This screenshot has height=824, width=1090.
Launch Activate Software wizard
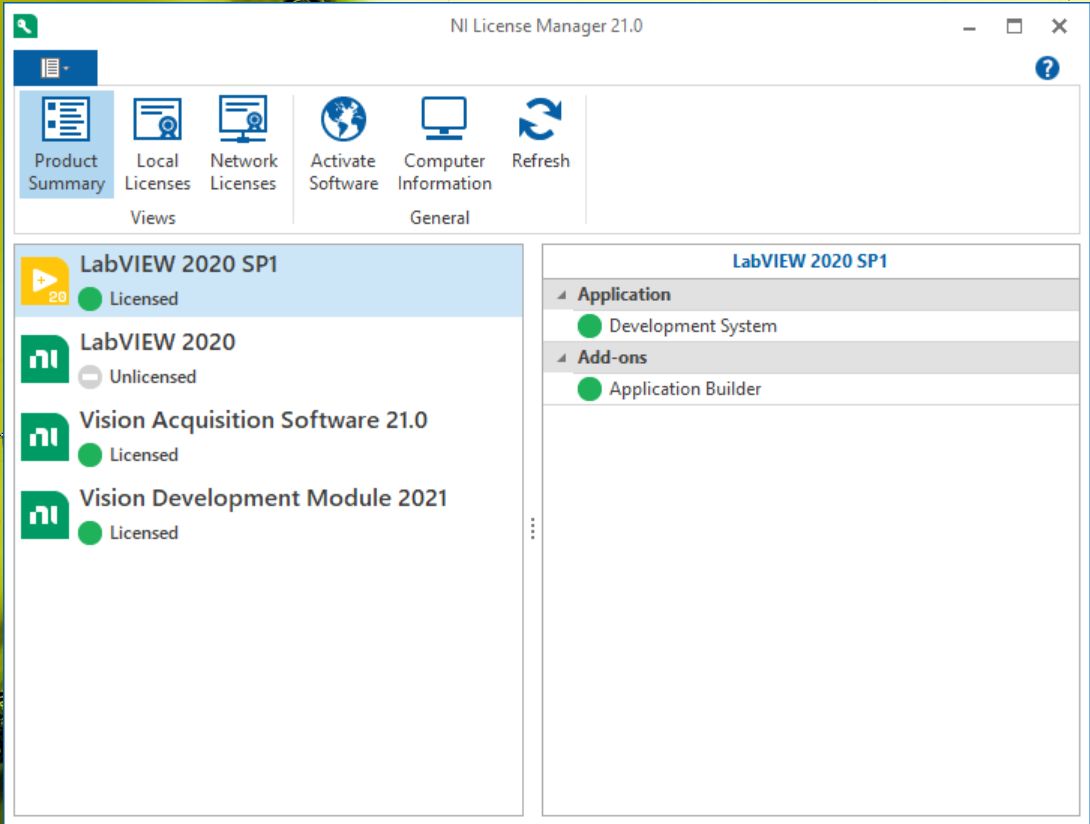tap(343, 145)
